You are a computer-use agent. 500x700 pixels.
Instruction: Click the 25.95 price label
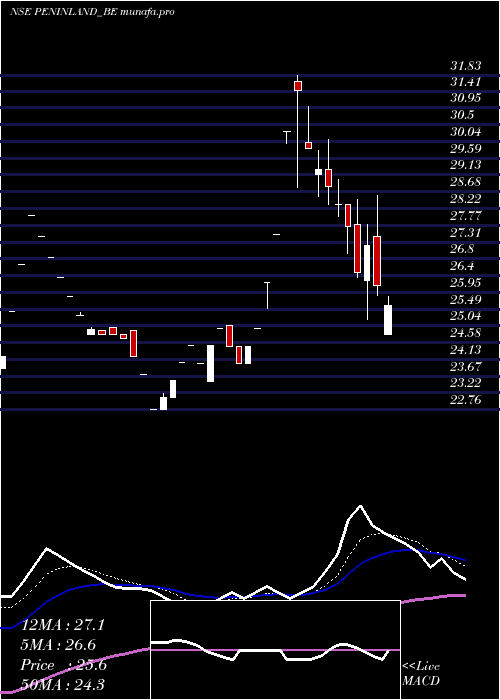pos(466,283)
